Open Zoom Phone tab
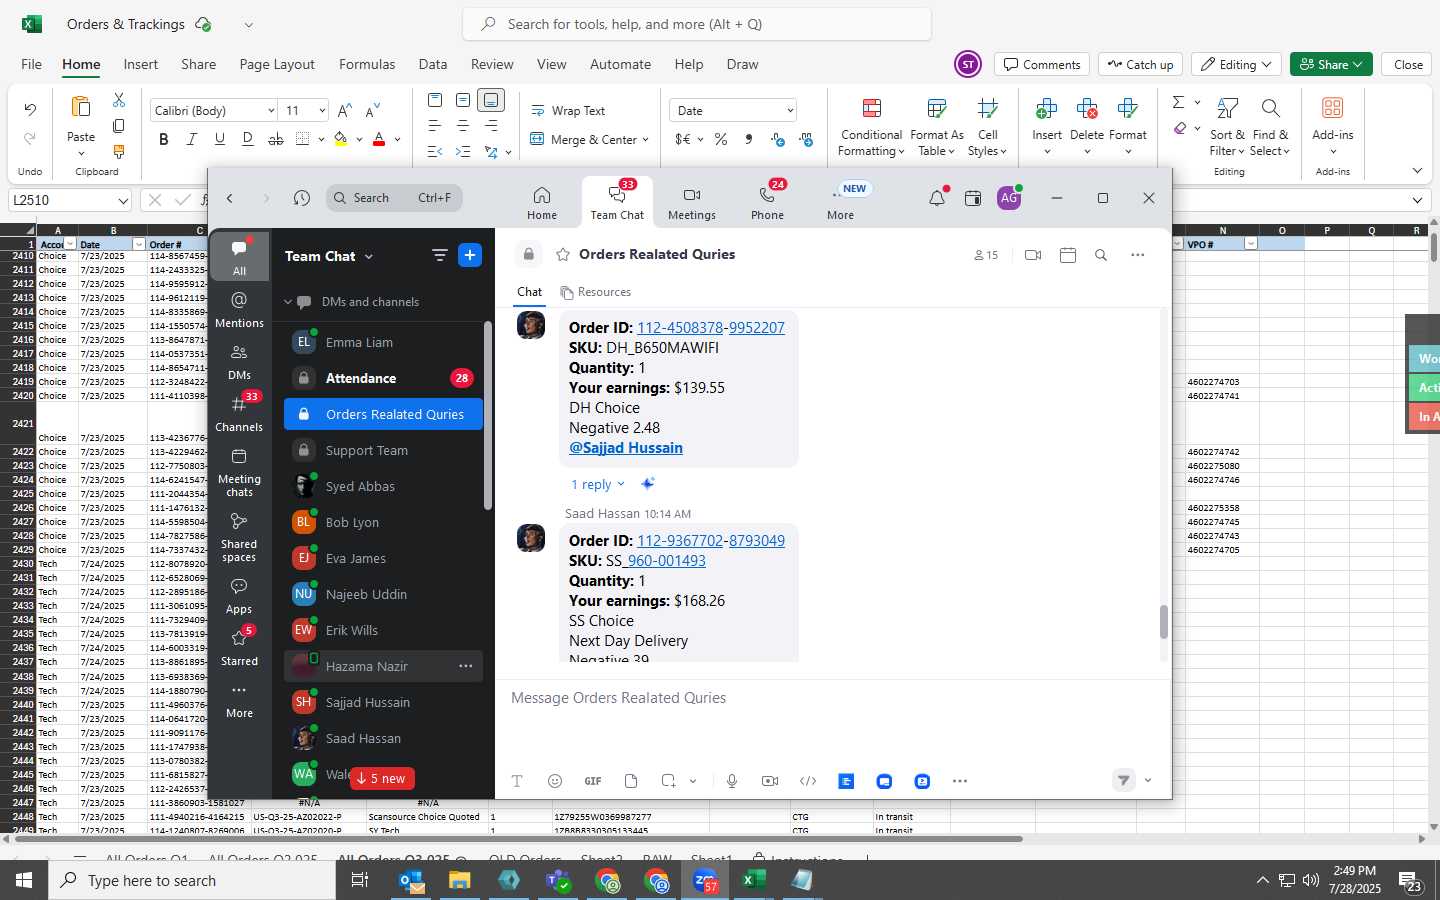This screenshot has width=1440, height=900. coord(767,203)
